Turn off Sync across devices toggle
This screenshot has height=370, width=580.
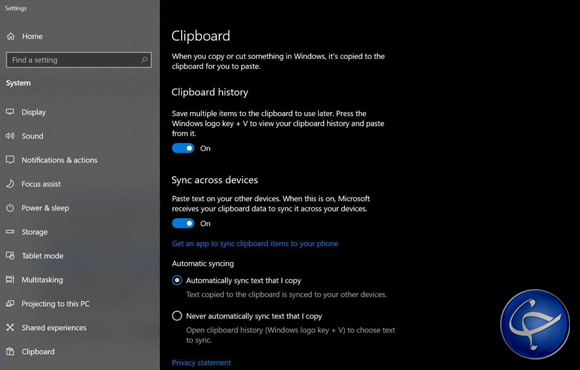[183, 223]
